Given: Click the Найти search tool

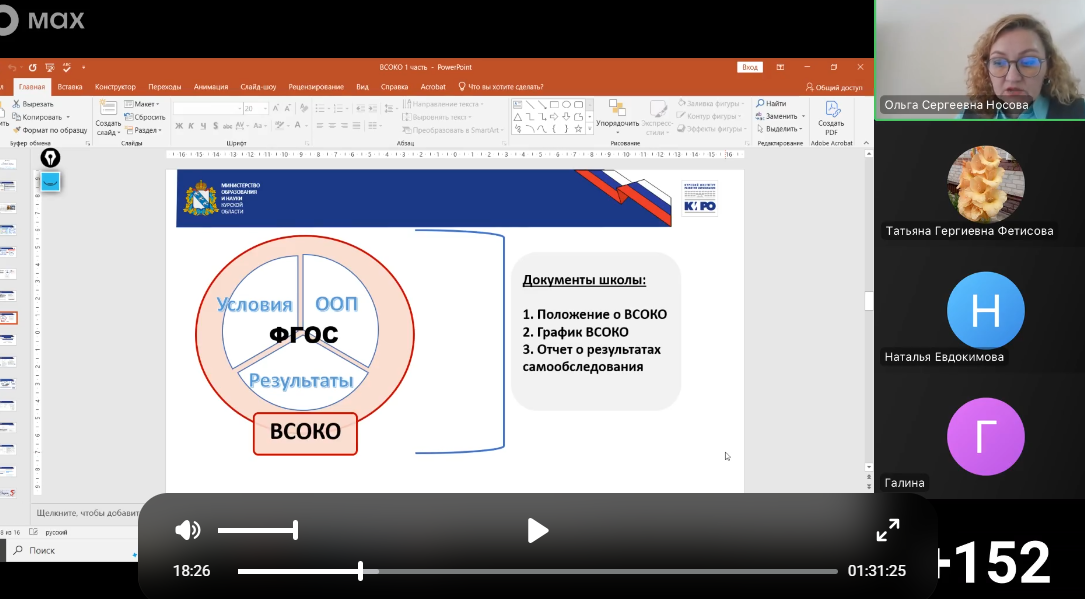Looking at the screenshot, I should tap(771, 103).
